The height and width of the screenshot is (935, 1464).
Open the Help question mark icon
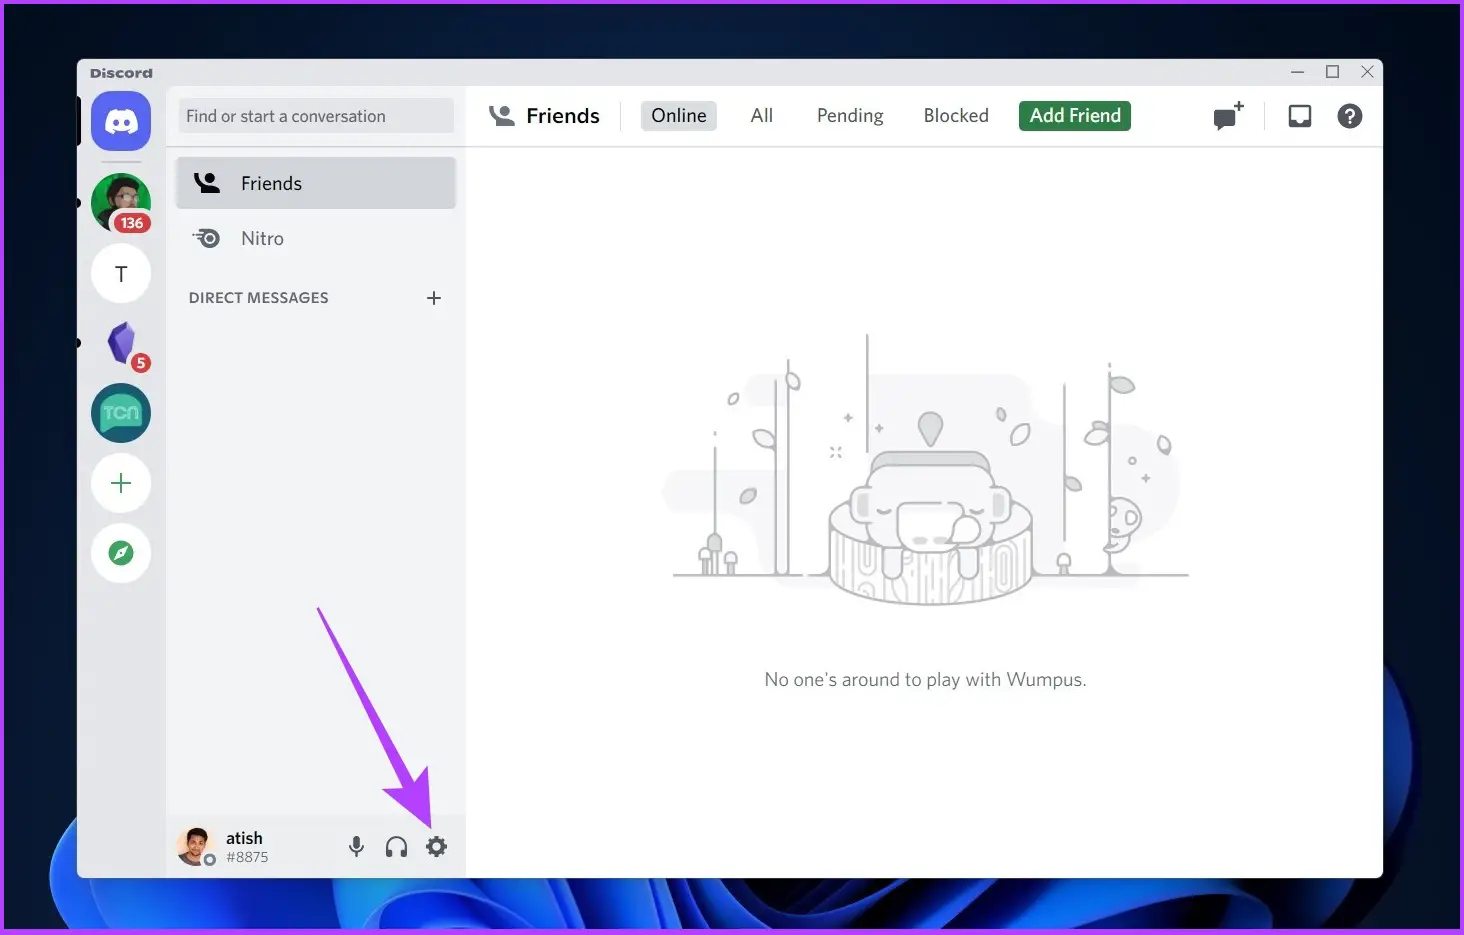[x=1349, y=116]
